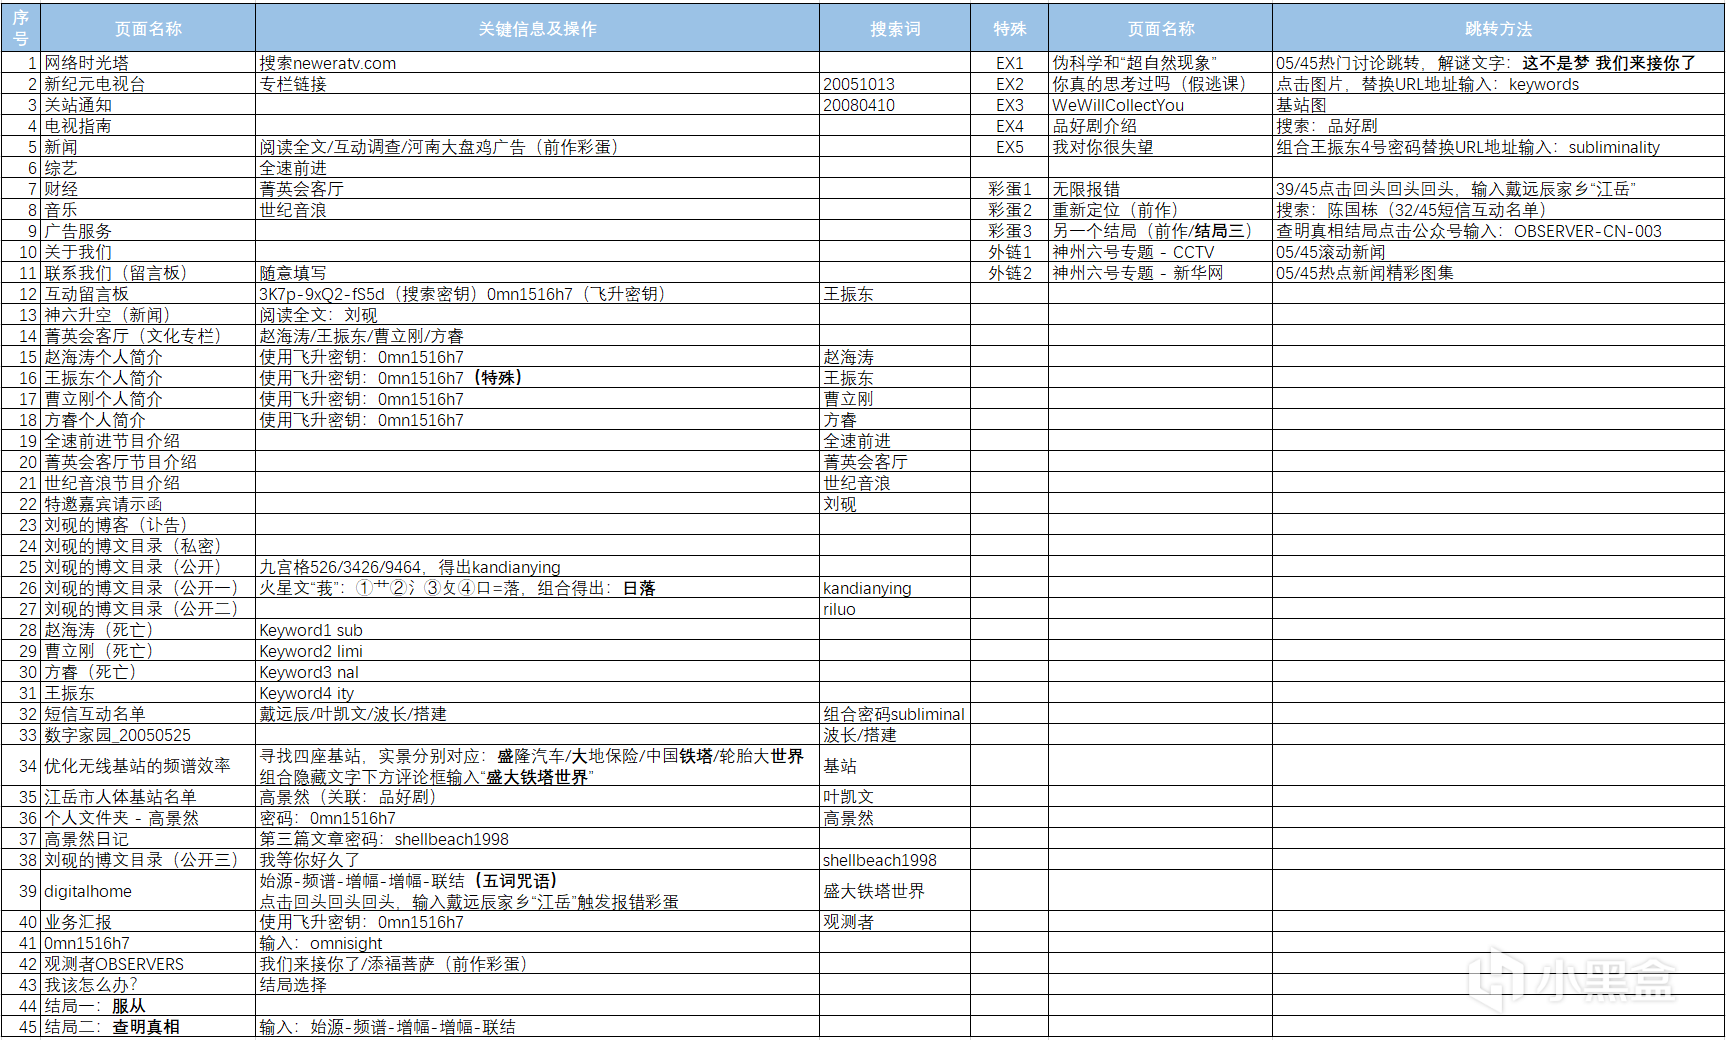
Task: Click the 彩蛋1 cell
Action: click(x=1009, y=189)
